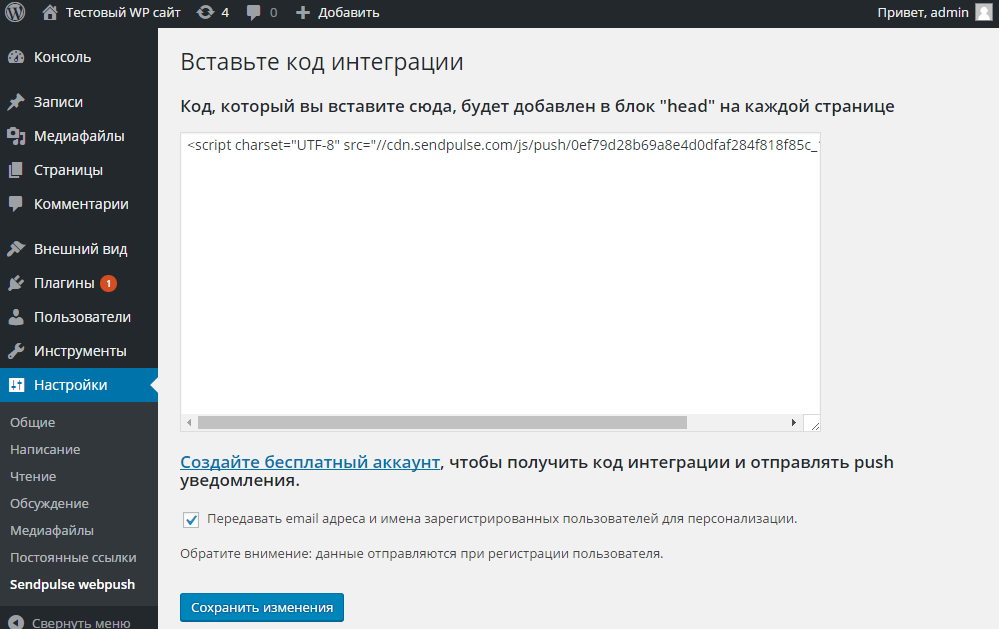Toggle the email and names personalization checkbox

tap(191, 520)
